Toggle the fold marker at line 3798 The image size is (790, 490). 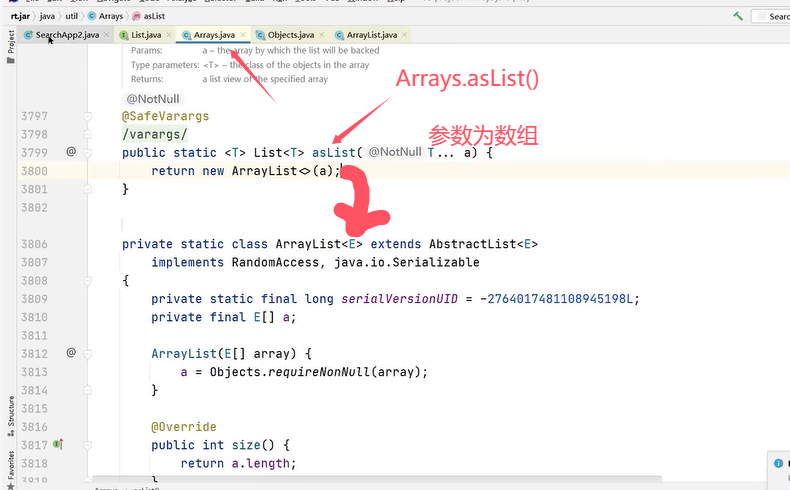pyautogui.click(x=87, y=134)
